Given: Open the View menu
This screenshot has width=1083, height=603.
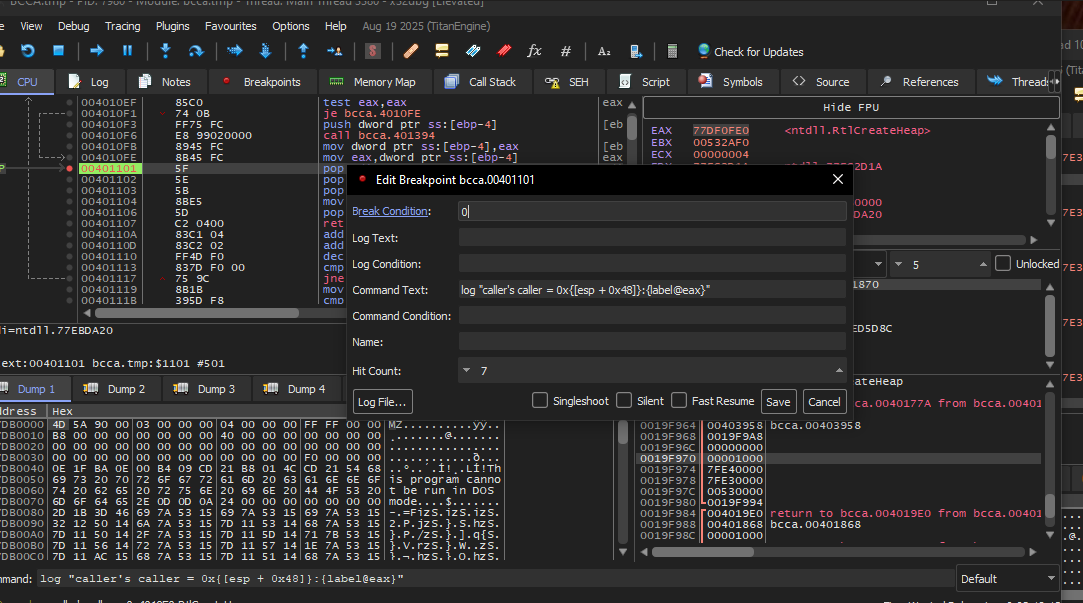Looking at the screenshot, I should (31, 26).
